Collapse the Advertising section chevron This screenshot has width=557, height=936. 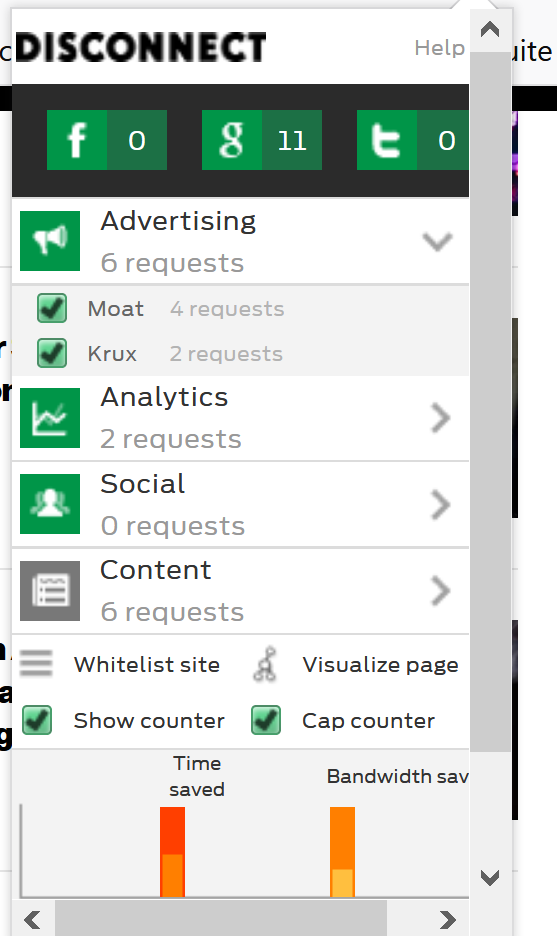438,242
